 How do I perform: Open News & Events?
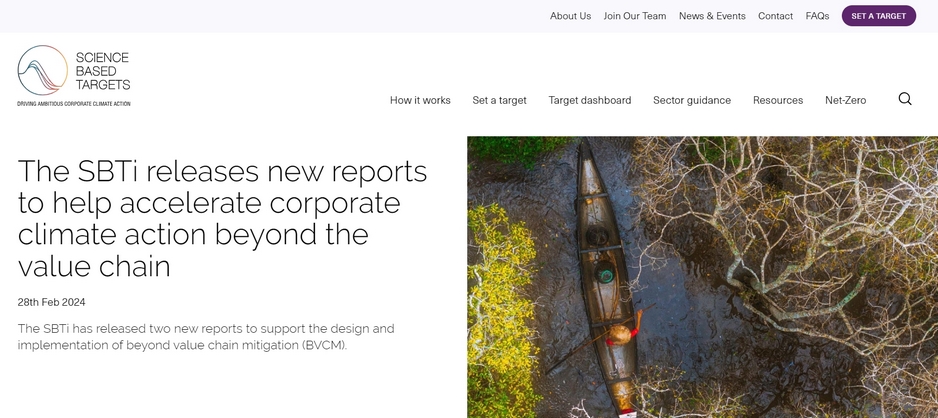point(711,16)
